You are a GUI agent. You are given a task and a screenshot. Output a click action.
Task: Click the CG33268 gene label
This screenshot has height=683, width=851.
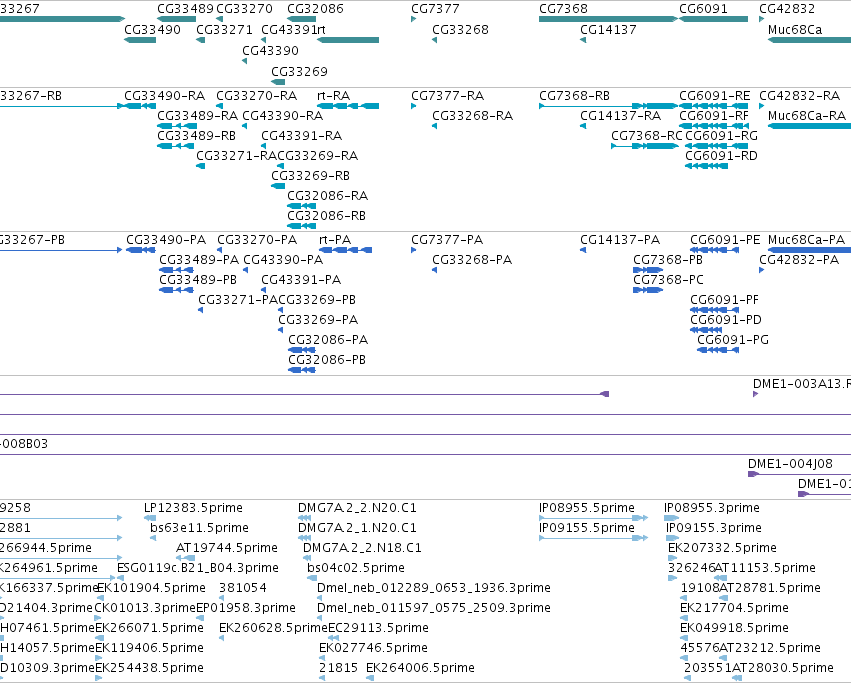tap(460, 30)
